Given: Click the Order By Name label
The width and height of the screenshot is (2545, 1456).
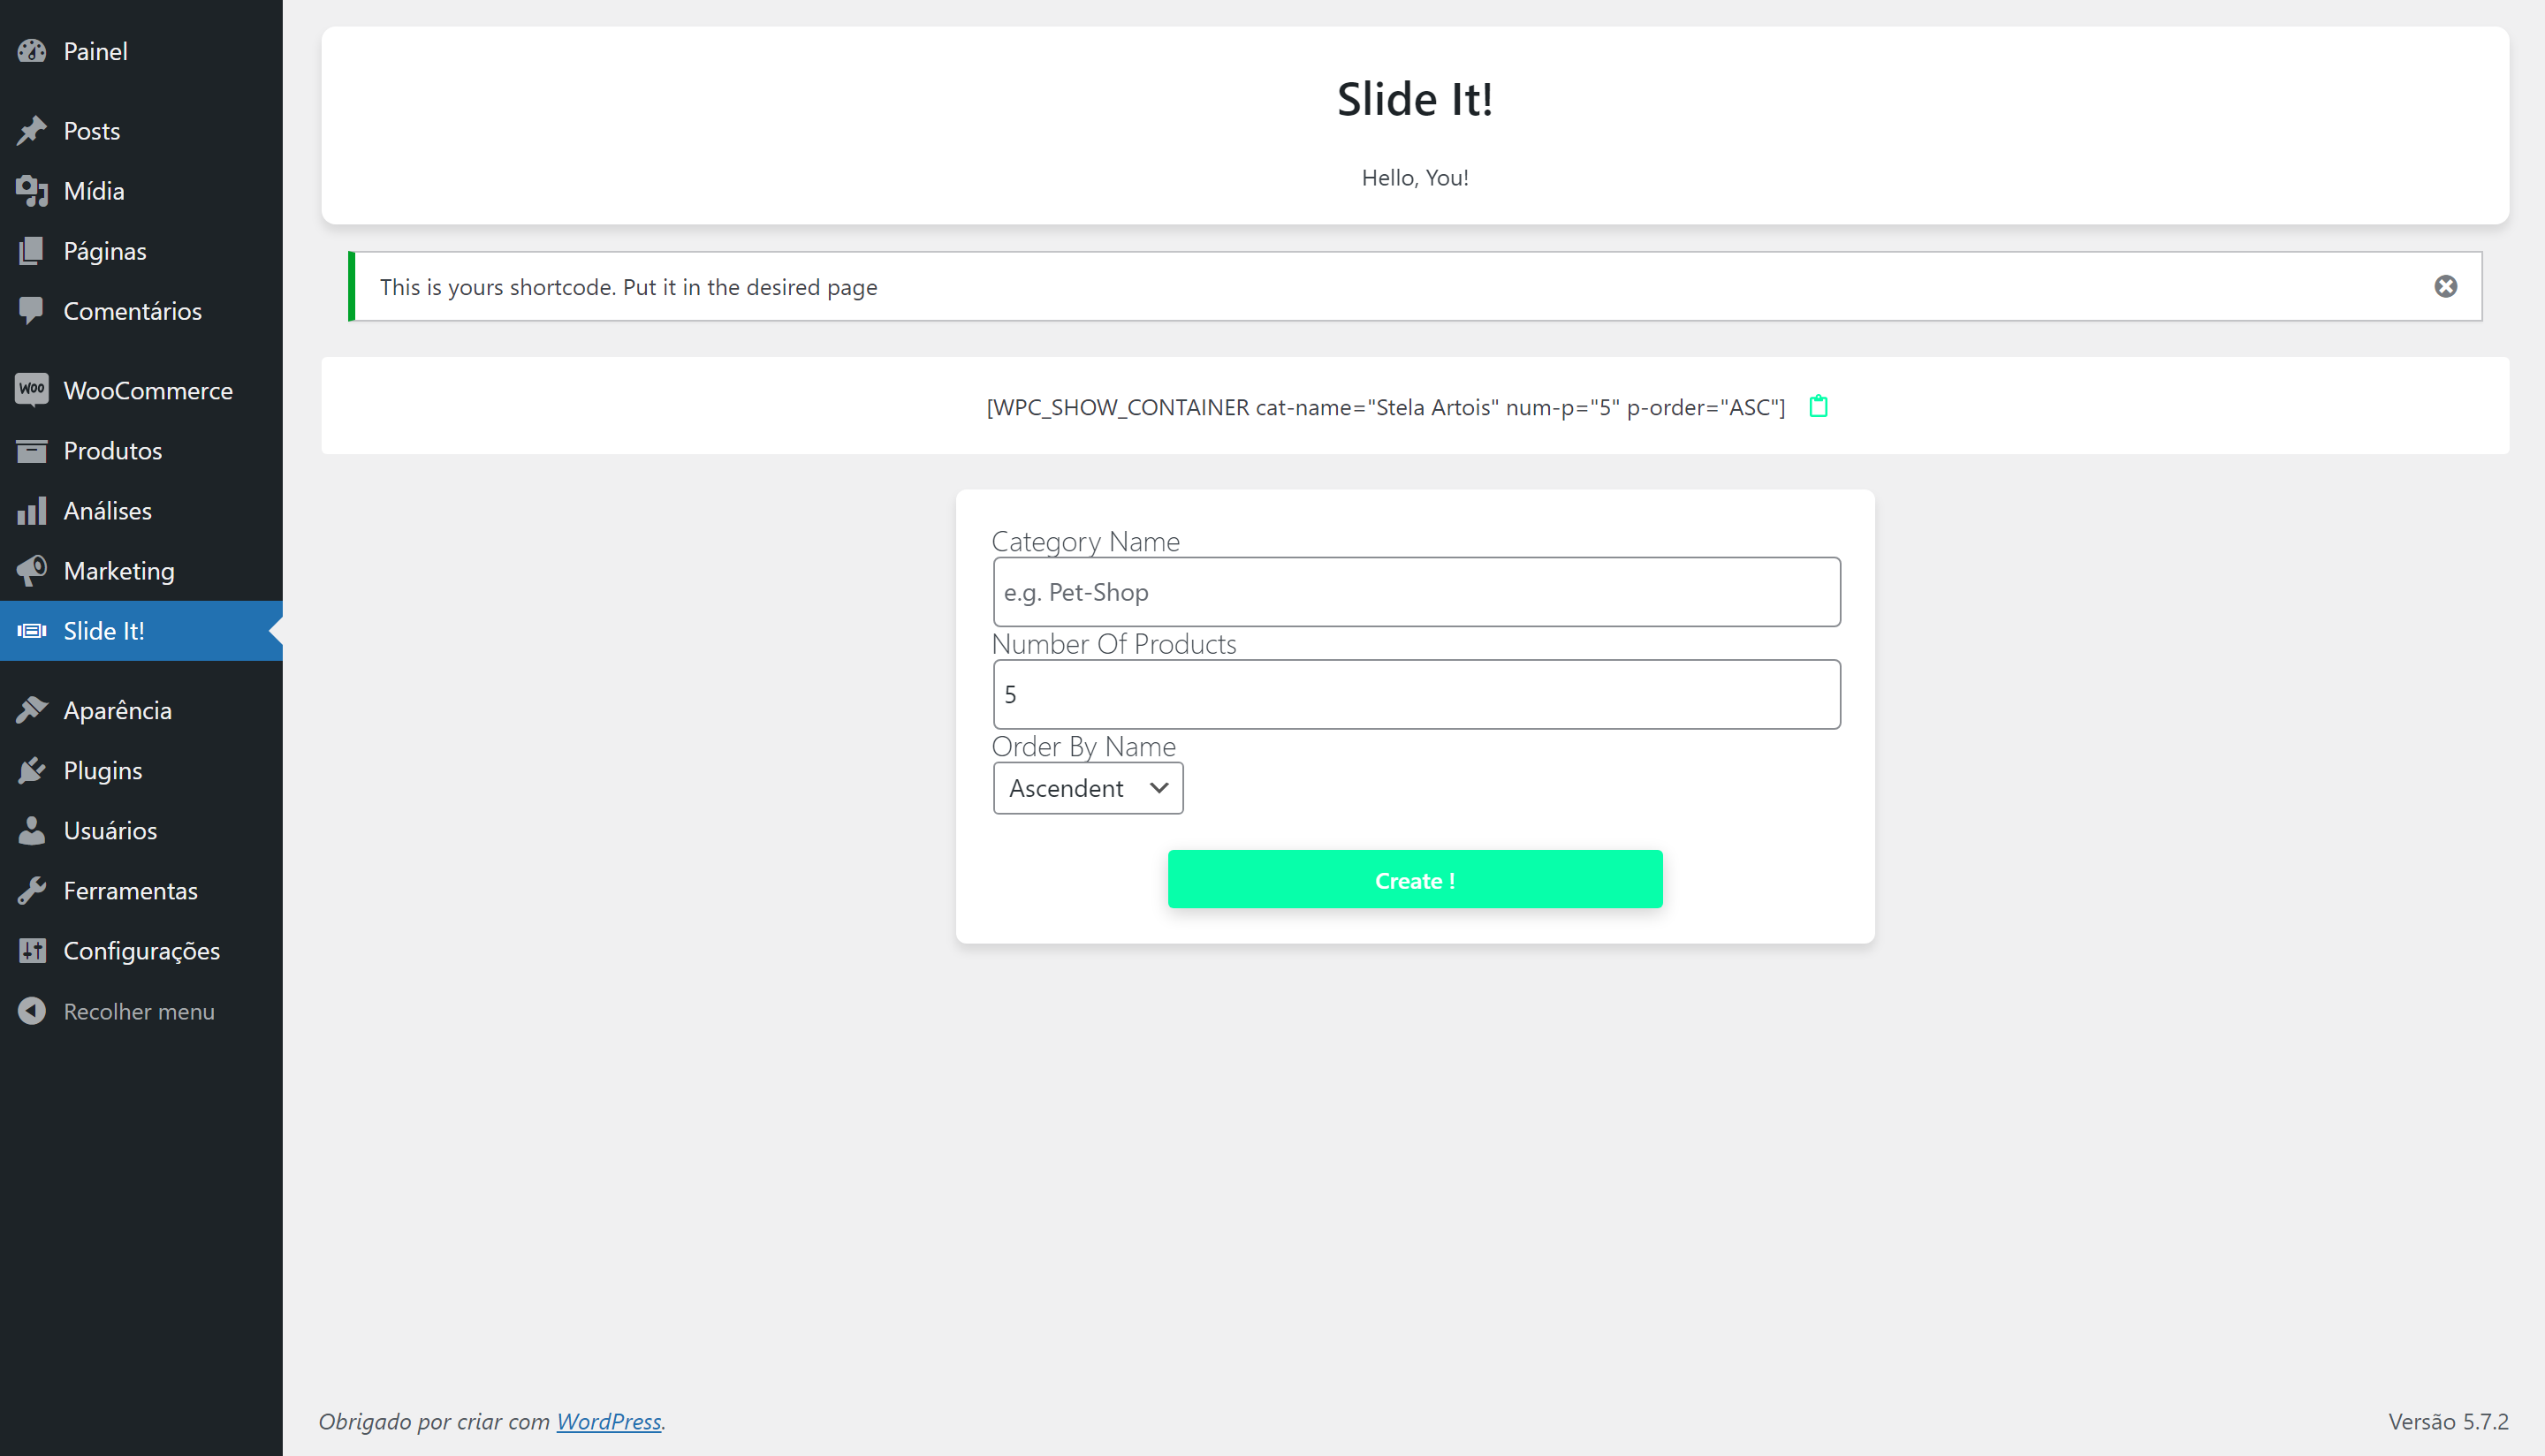Looking at the screenshot, I should pyautogui.click(x=1084, y=746).
